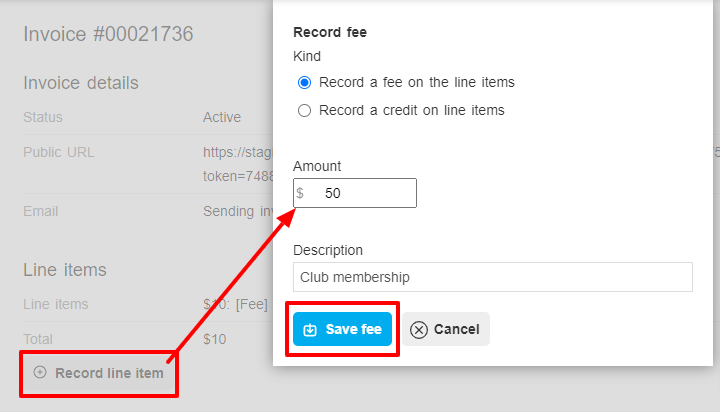This screenshot has width=720, height=412.
Task: Click the Record fee dialog title
Action: pyautogui.click(x=330, y=32)
